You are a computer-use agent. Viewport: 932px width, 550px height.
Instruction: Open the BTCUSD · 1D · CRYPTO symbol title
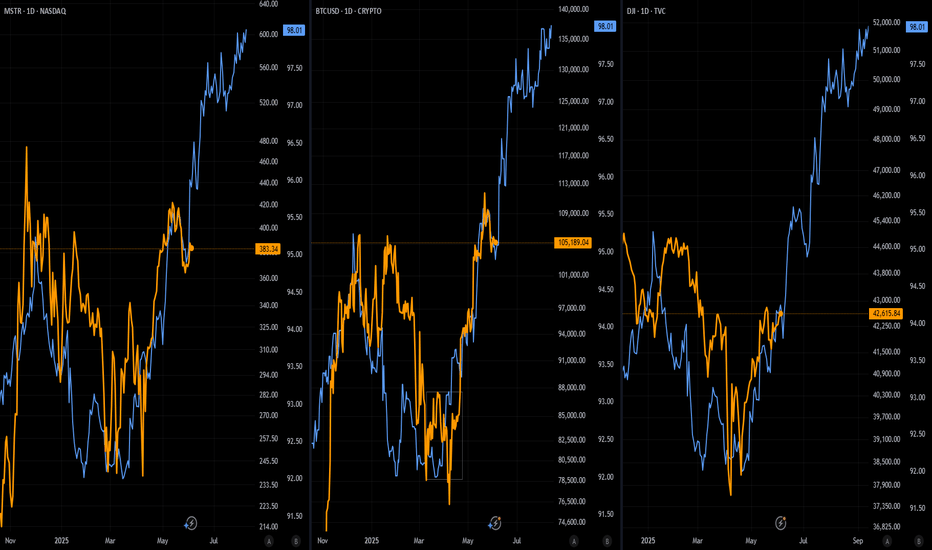tap(348, 11)
